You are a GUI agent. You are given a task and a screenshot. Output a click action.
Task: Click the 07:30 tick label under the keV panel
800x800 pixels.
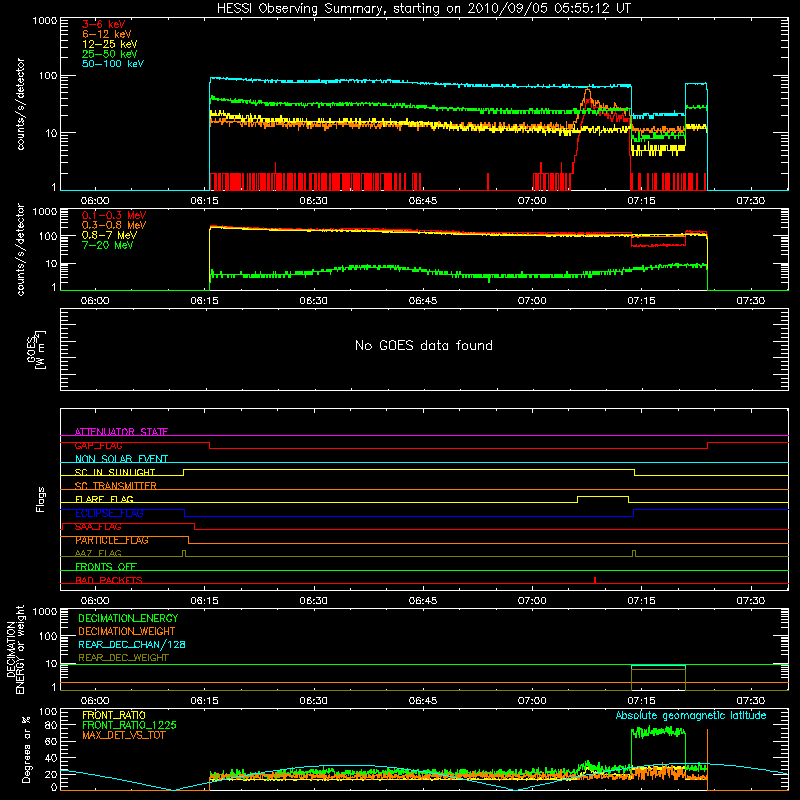tap(751, 201)
